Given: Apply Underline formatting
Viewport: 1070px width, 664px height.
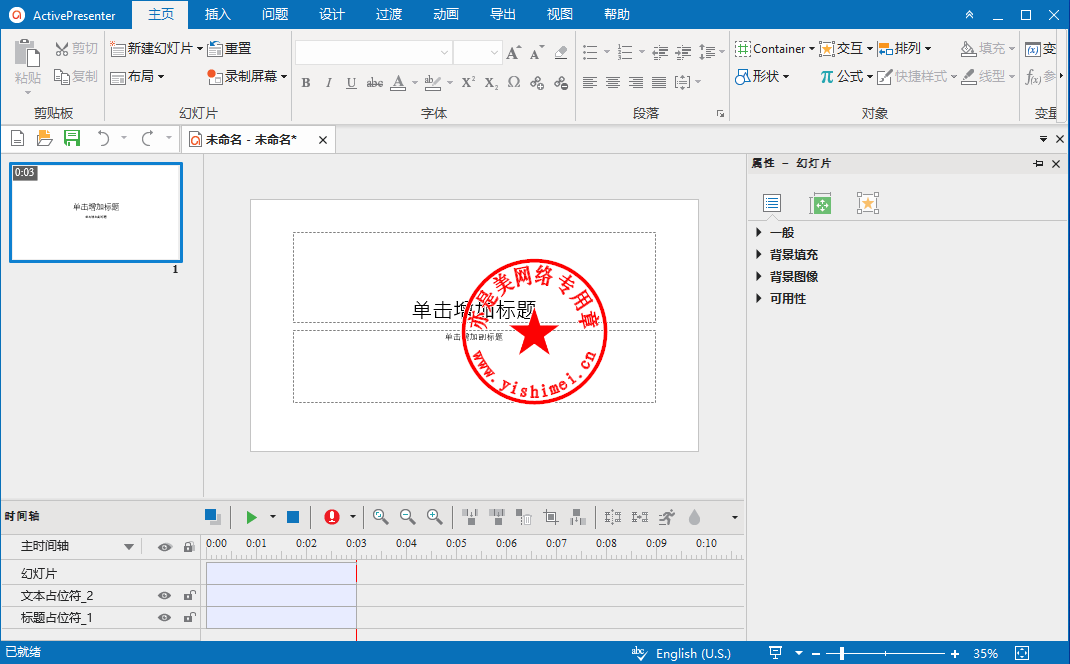Looking at the screenshot, I should (x=351, y=83).
